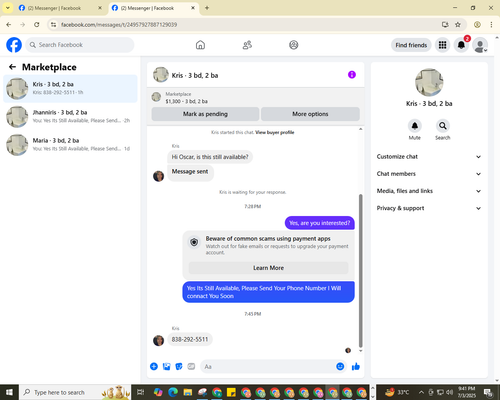Image resolution: width=500 pixels, height=400 pixels.
Task: Click the Mark as pending button
Action: coord(205,114)
